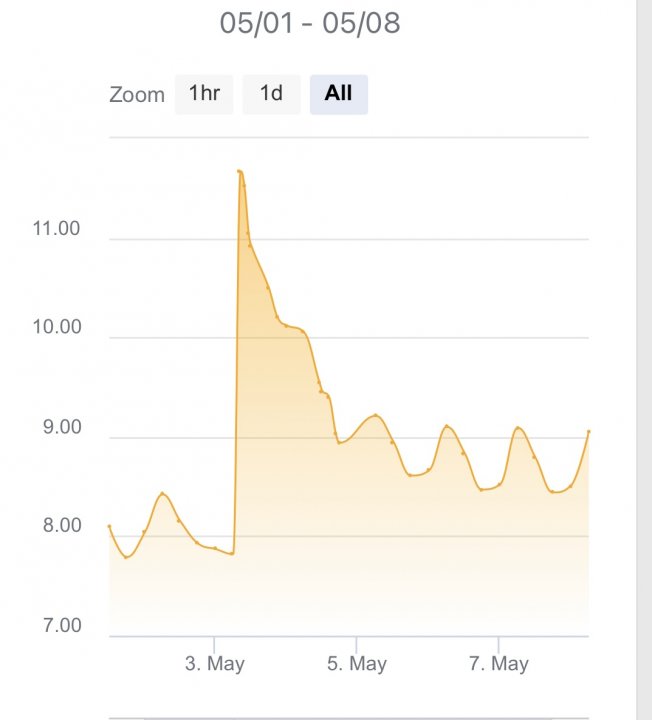
Task: Click the Zoom label
Action: click(137, 95)
